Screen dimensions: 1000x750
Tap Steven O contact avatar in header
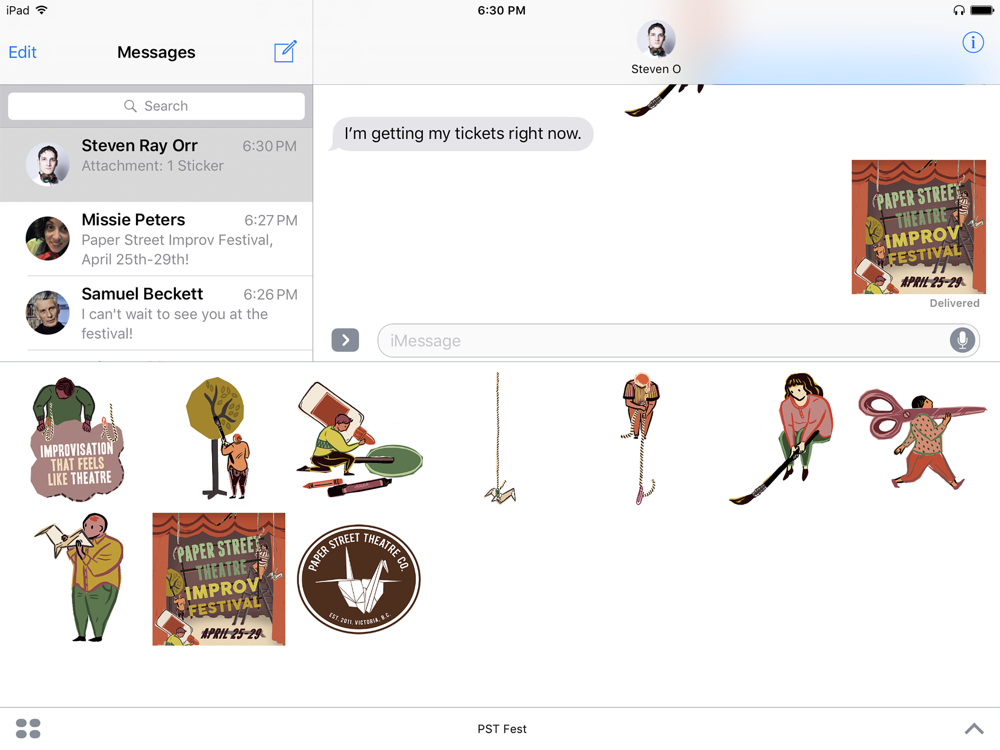click(656, 40)
